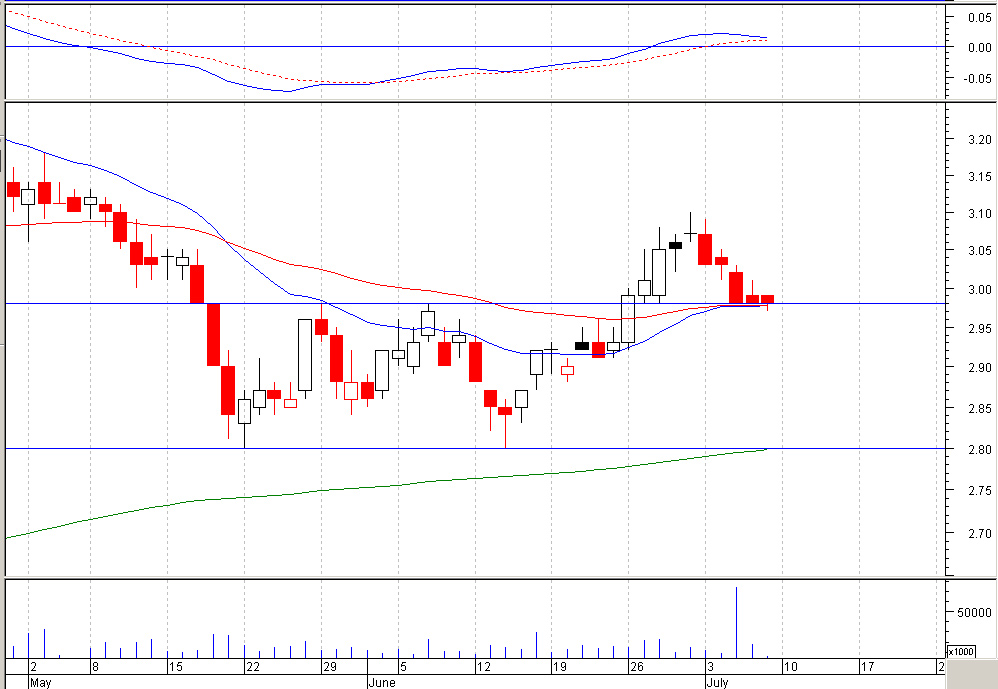Click the 2.95 price axis label
This screenshot has width=998, height=689.
tap(979, 328)
